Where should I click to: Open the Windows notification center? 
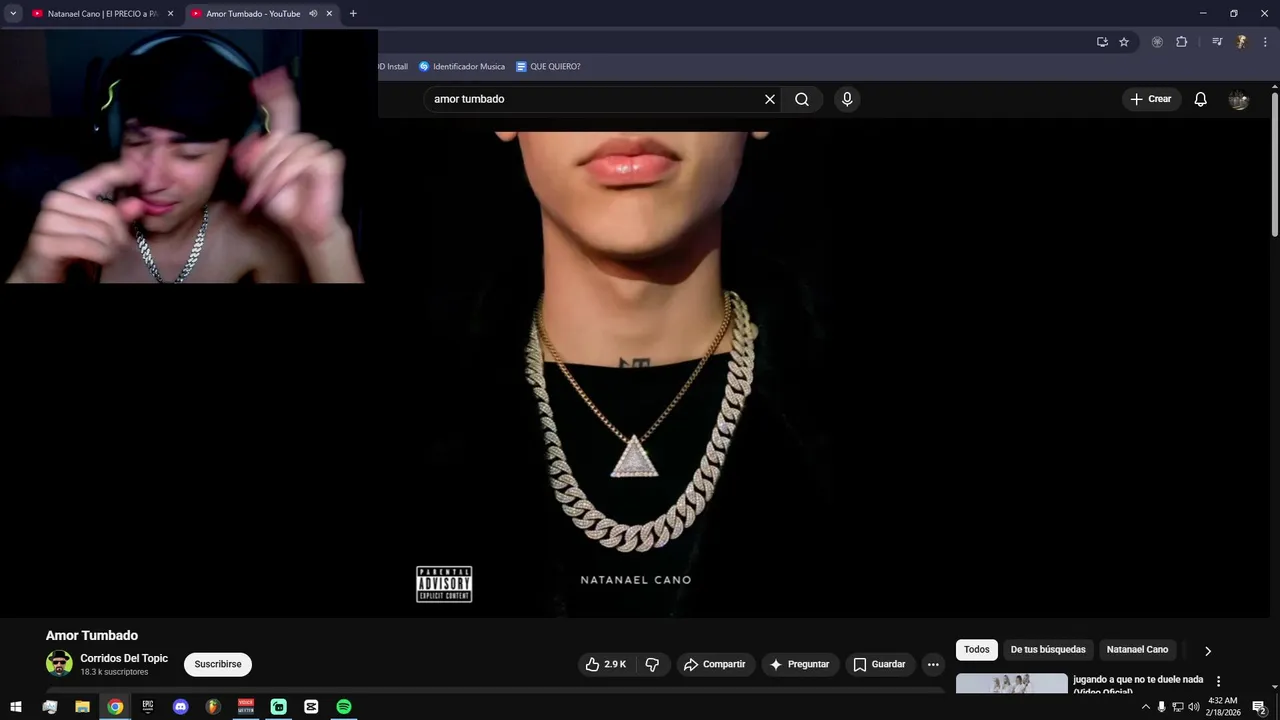[1259, 707]
